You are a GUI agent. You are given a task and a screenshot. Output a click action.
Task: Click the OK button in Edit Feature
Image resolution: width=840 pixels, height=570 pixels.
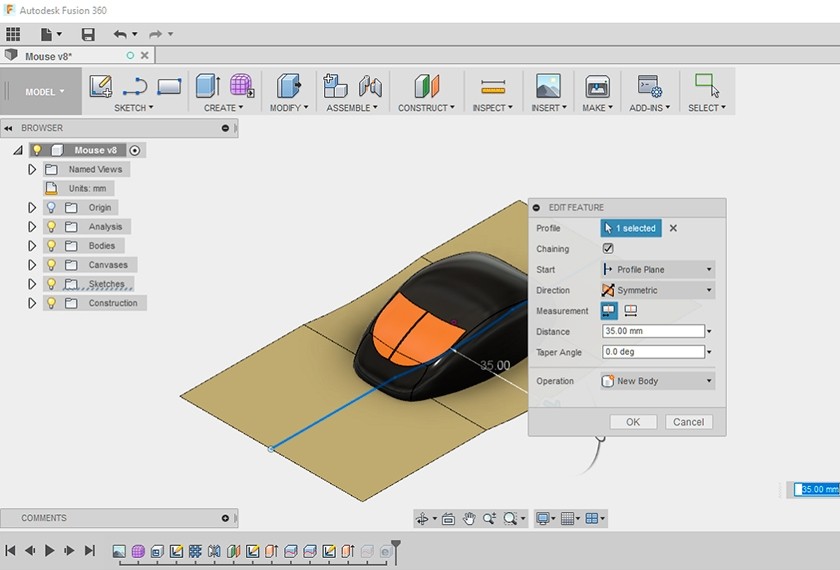tap(633, 422)
